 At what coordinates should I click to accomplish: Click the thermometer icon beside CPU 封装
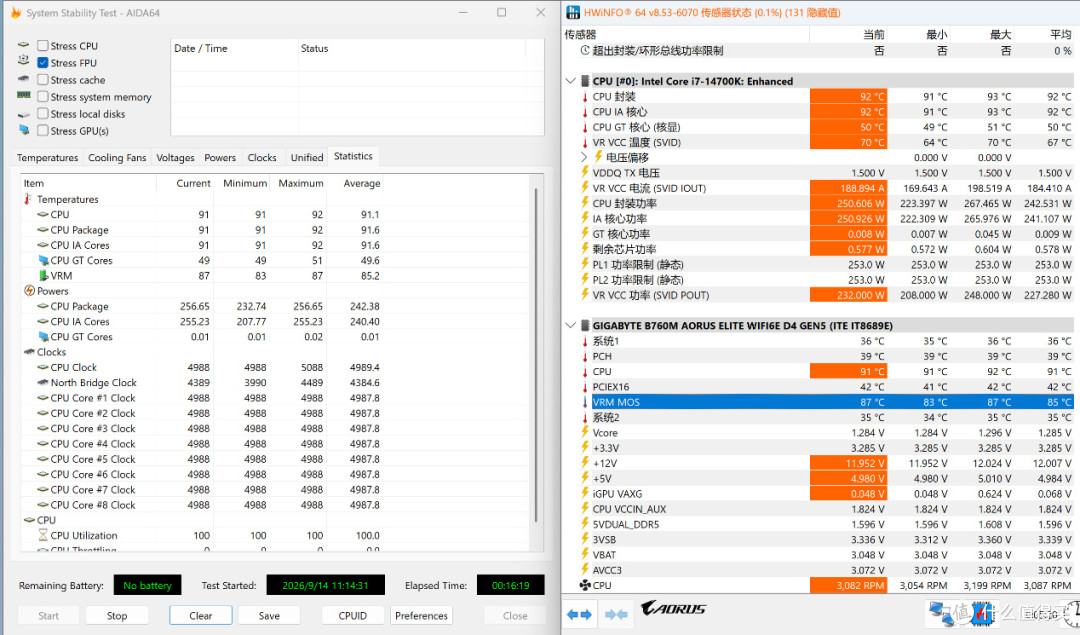click(x=585, y=96)
